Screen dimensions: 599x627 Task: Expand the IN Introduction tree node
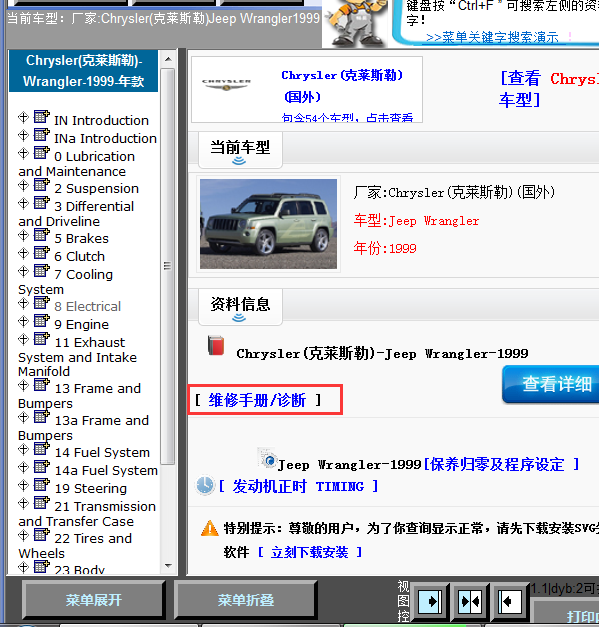pyautogui.click(x=23, y=118)
